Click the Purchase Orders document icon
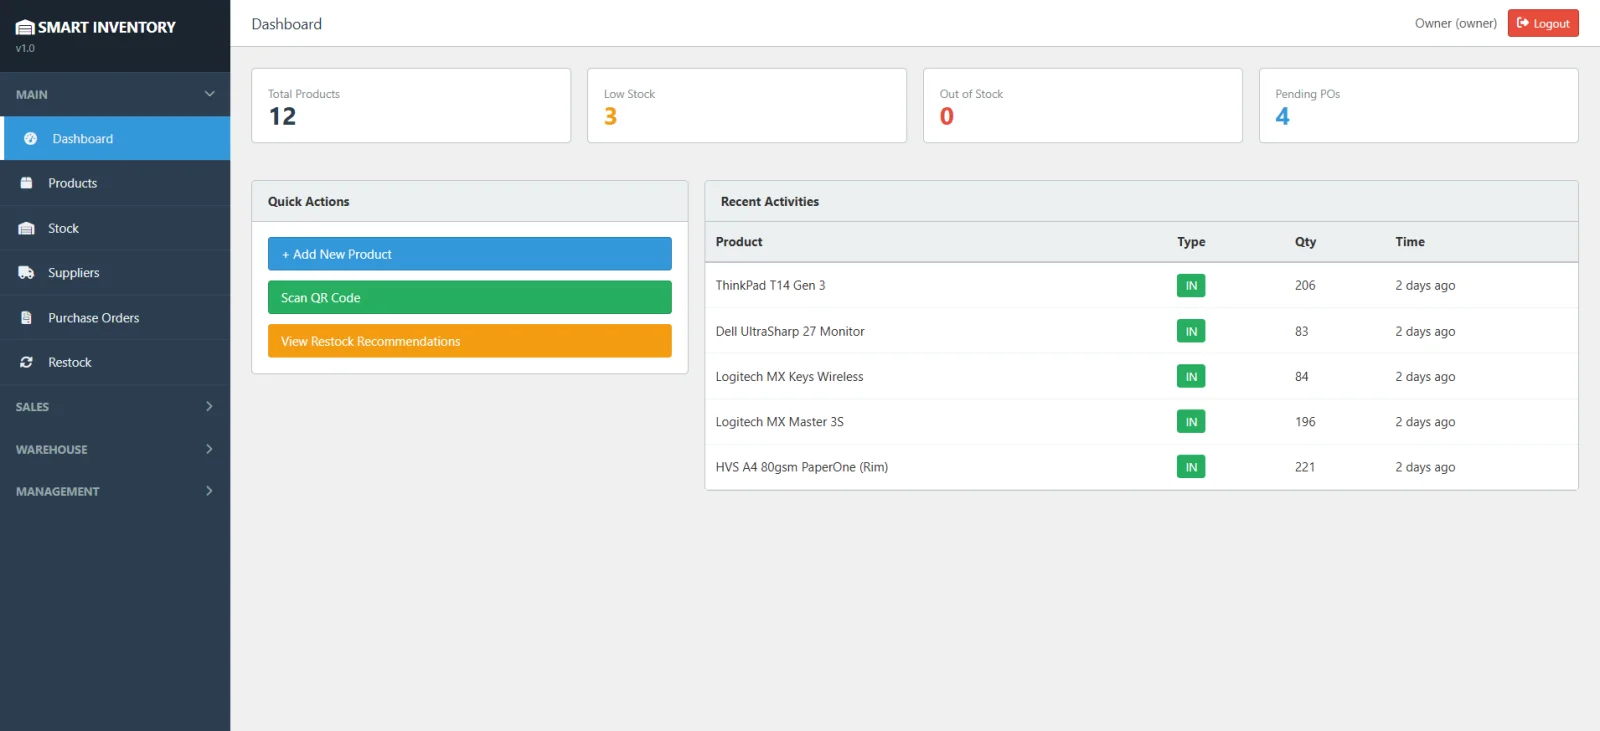1600x731 pixels. [x=27, y=318]
